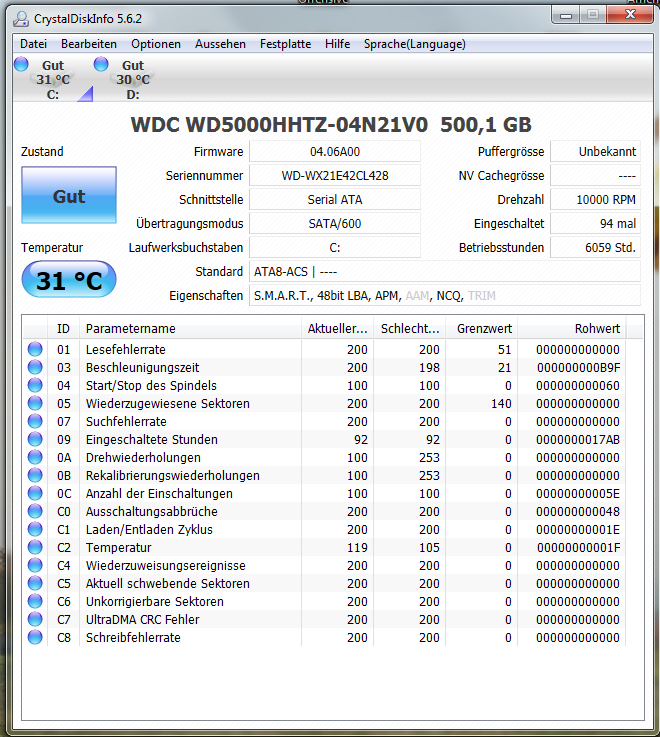Screen dimensions: 660x737
Task: Select drive D: health status icon
Action: (x=101, y=64)
